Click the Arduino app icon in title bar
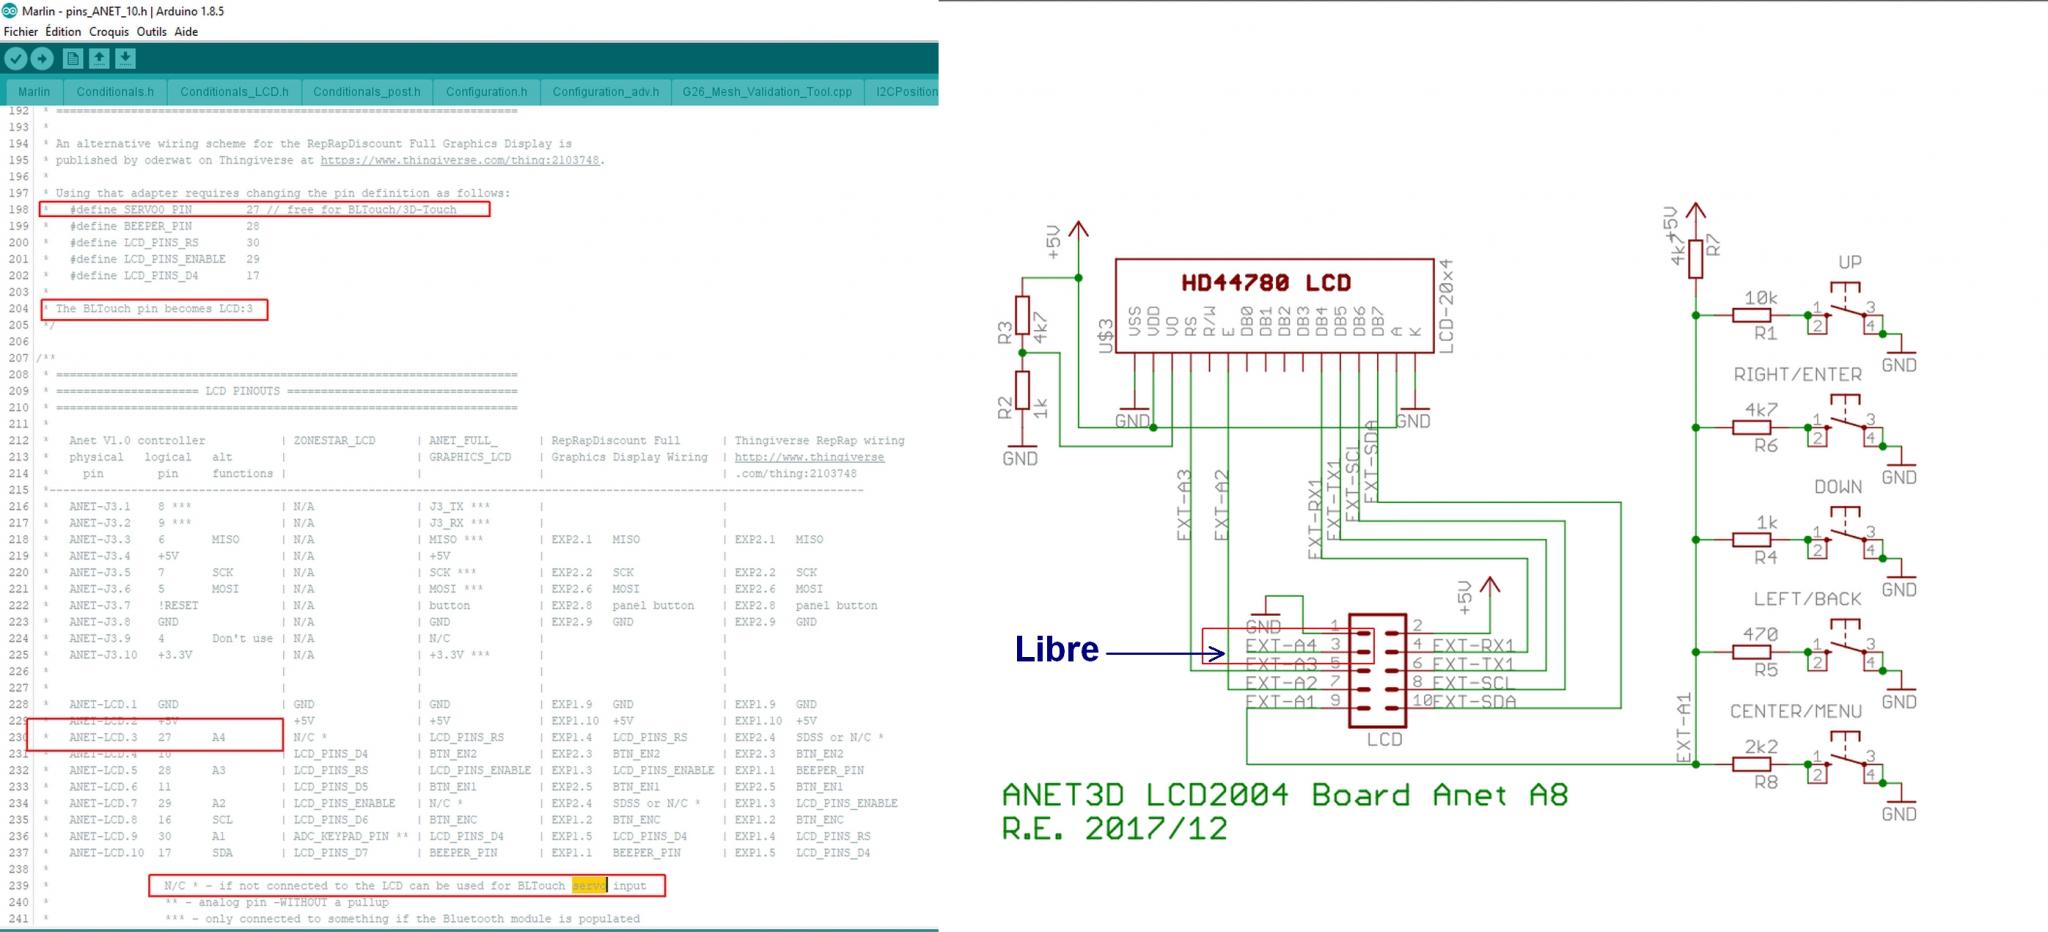This screenshot has height=932, width=2048. pyautogui.click(x=9, y=11)
